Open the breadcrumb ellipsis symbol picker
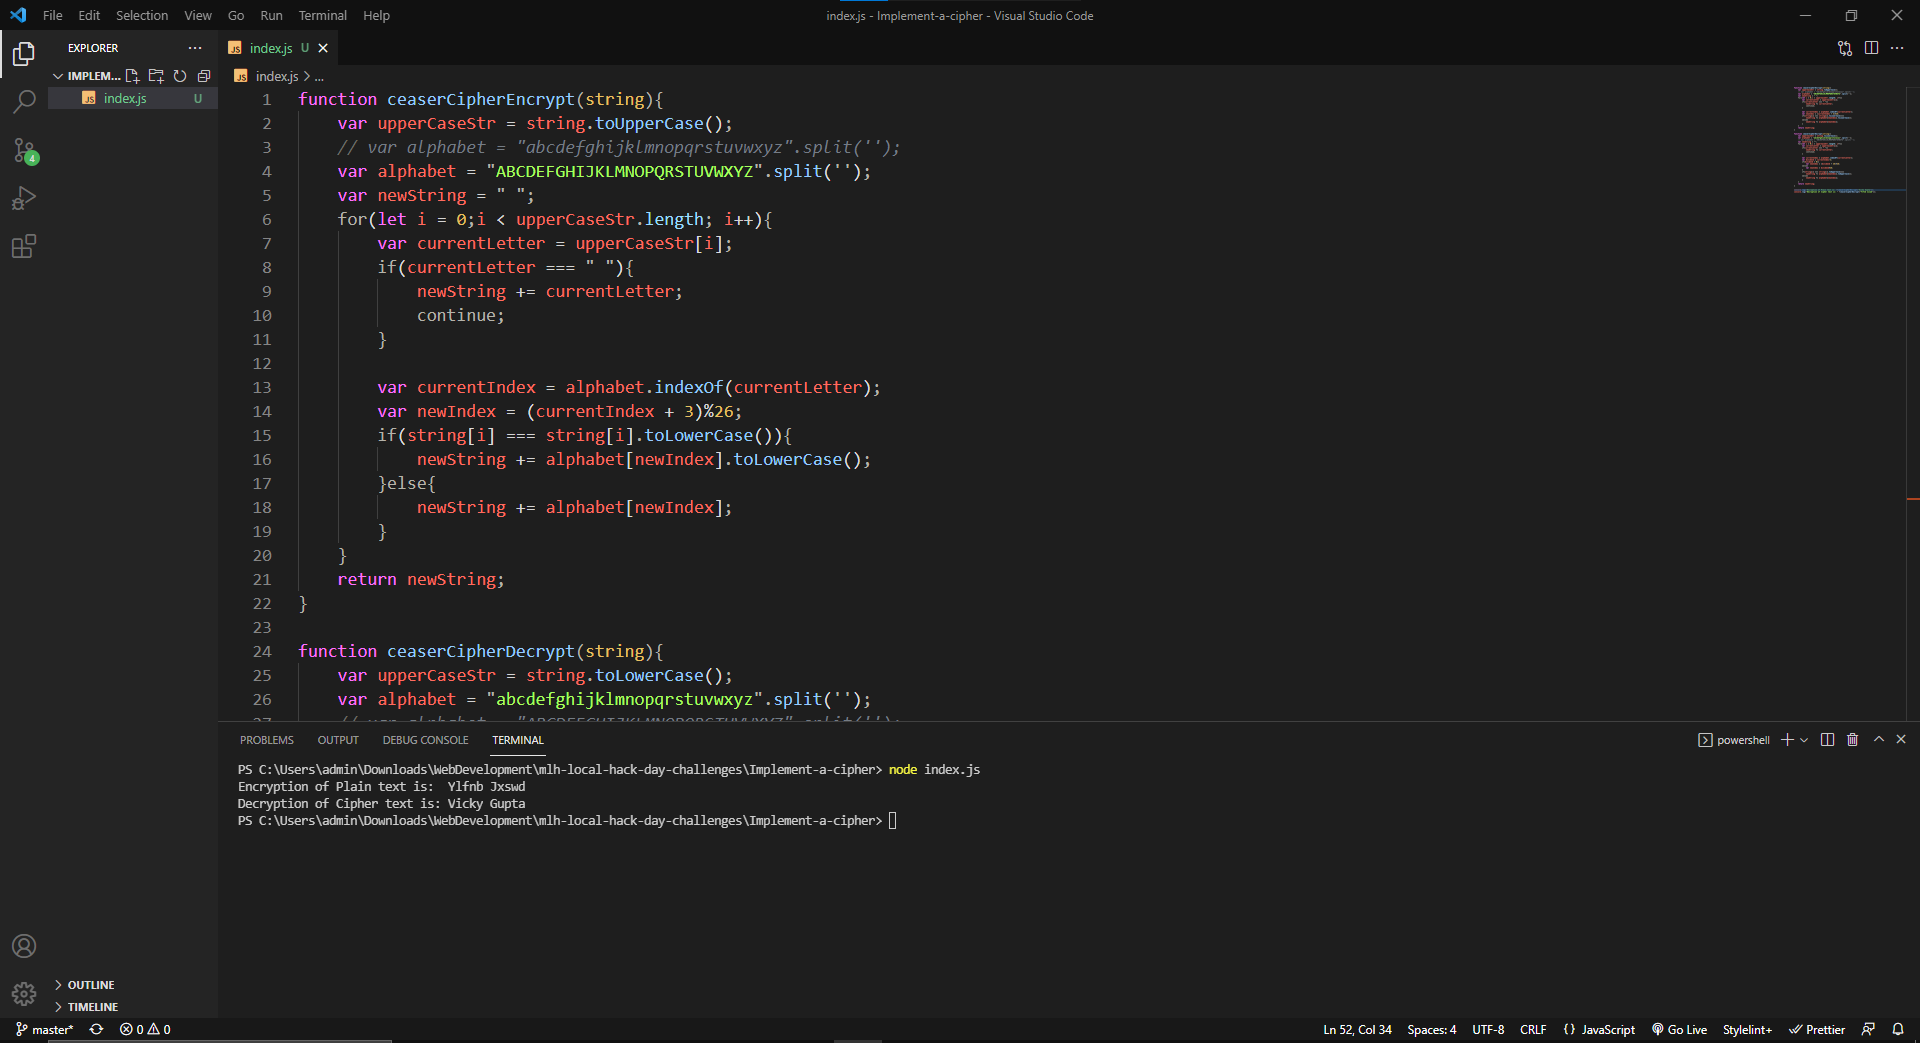The height and width of the screenshot is (1043, 1920). pos(319,77)
